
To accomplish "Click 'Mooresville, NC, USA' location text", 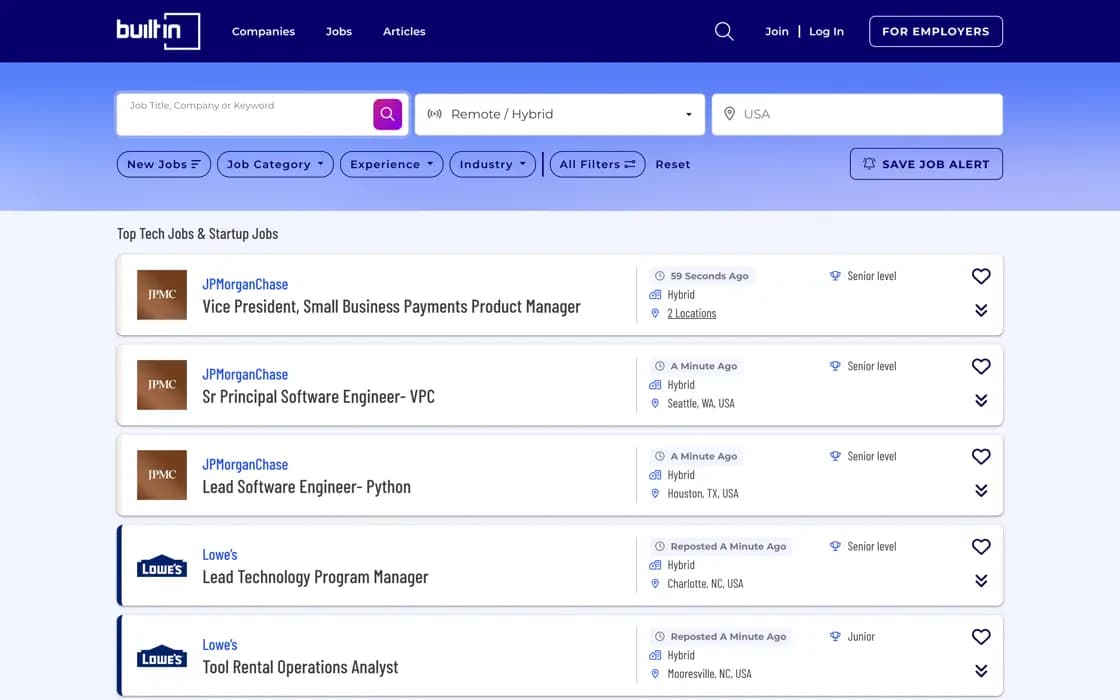I will coord(709,673).
